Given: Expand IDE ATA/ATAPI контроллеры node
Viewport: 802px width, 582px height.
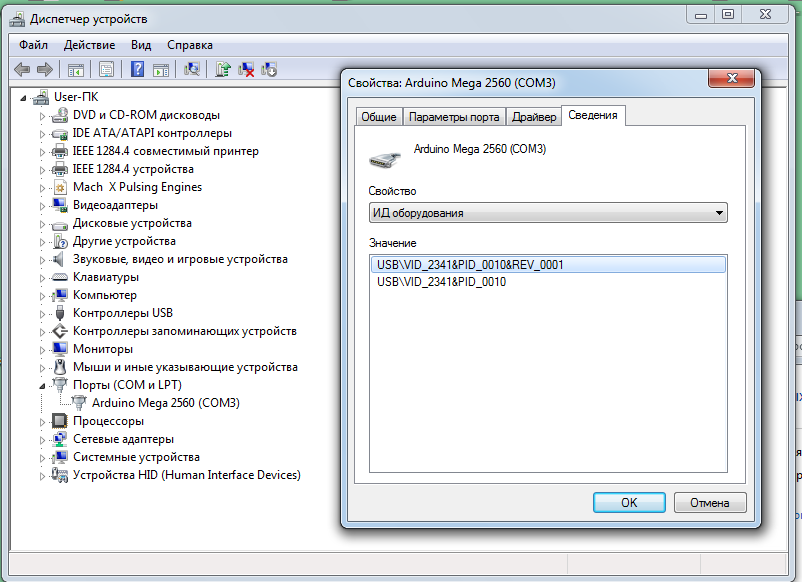Looking at the screenshot, I should (42, 134).
